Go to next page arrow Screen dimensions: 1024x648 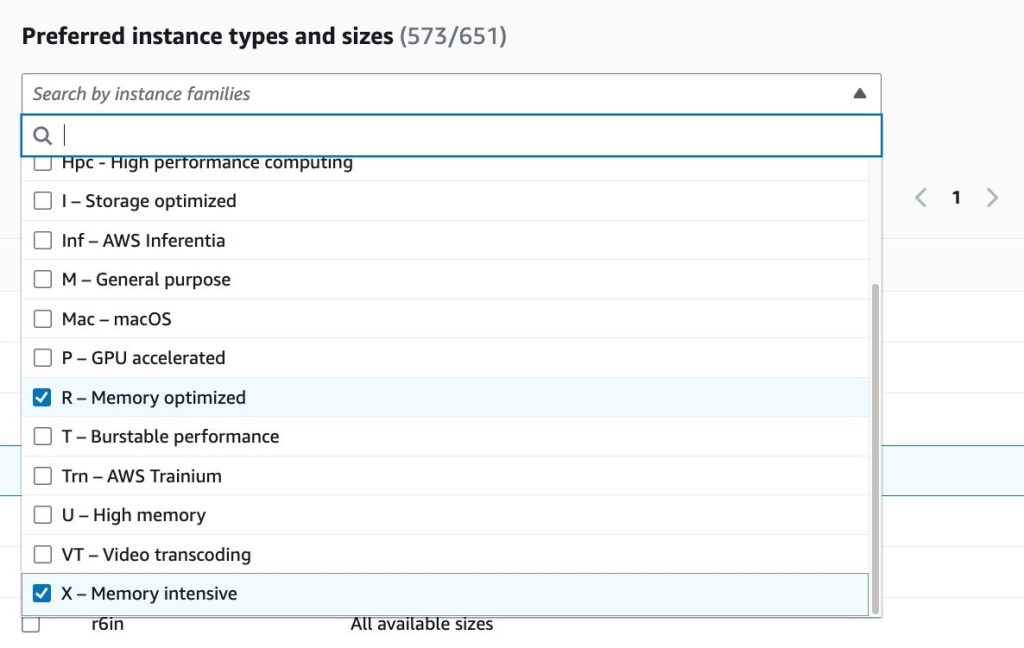(992, 197)
